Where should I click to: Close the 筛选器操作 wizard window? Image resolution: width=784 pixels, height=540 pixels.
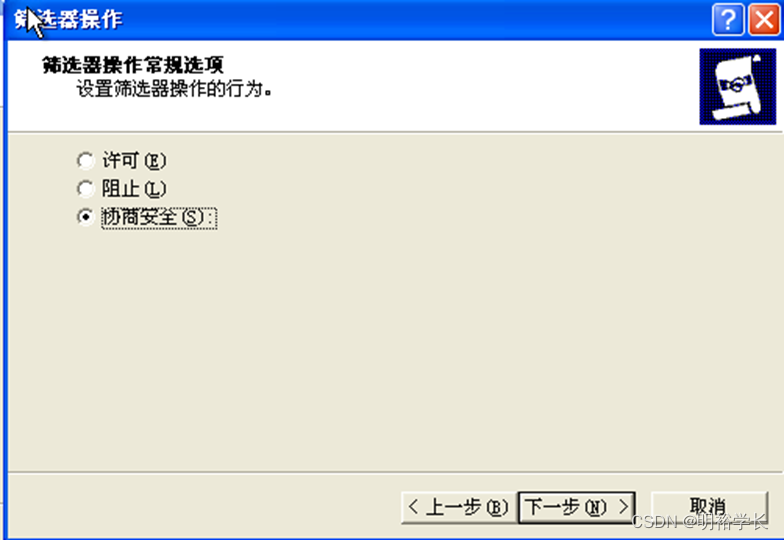[x=764, y=20]
